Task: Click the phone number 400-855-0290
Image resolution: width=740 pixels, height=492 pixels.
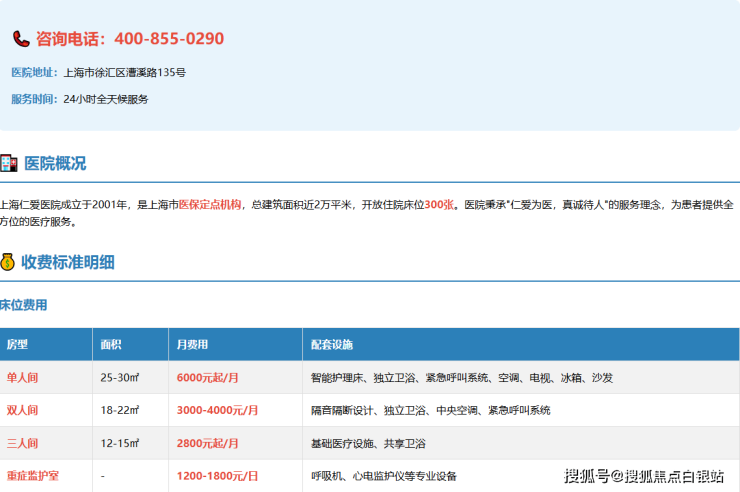Action: tap(169, 39)
